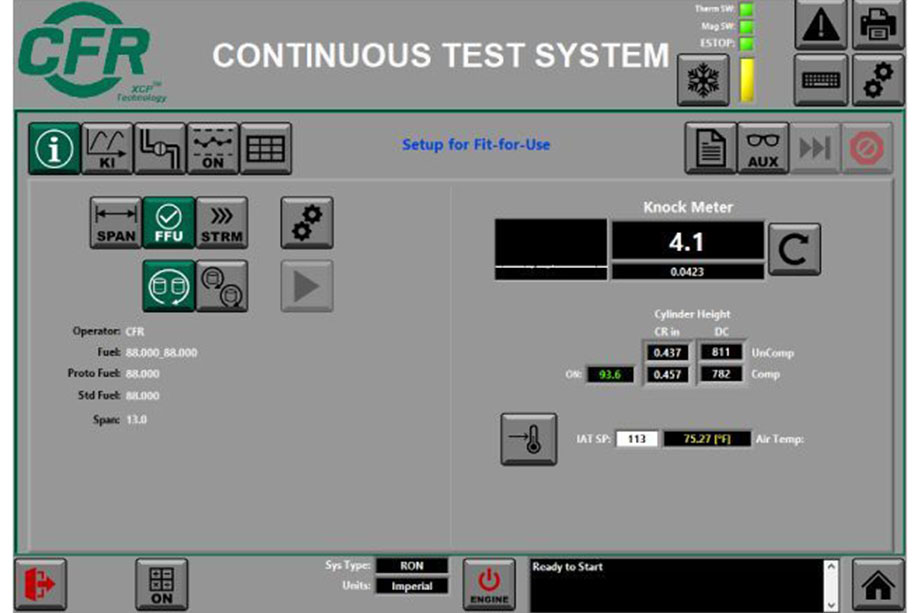Open the data table view
The image size is (920, 613).
[265, 149]
